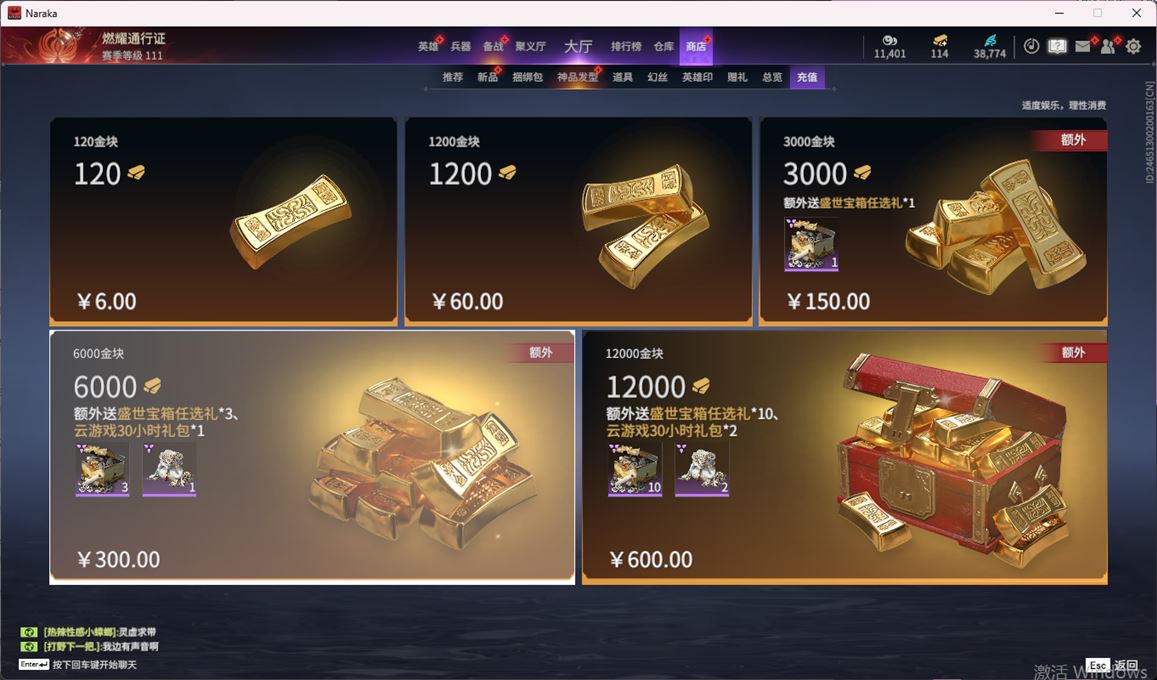The height and width of the screenshot is (680, 1157).
Task: Open the 英雄 heroes tab
Action: pyautogui.click(x=428, y=46)
